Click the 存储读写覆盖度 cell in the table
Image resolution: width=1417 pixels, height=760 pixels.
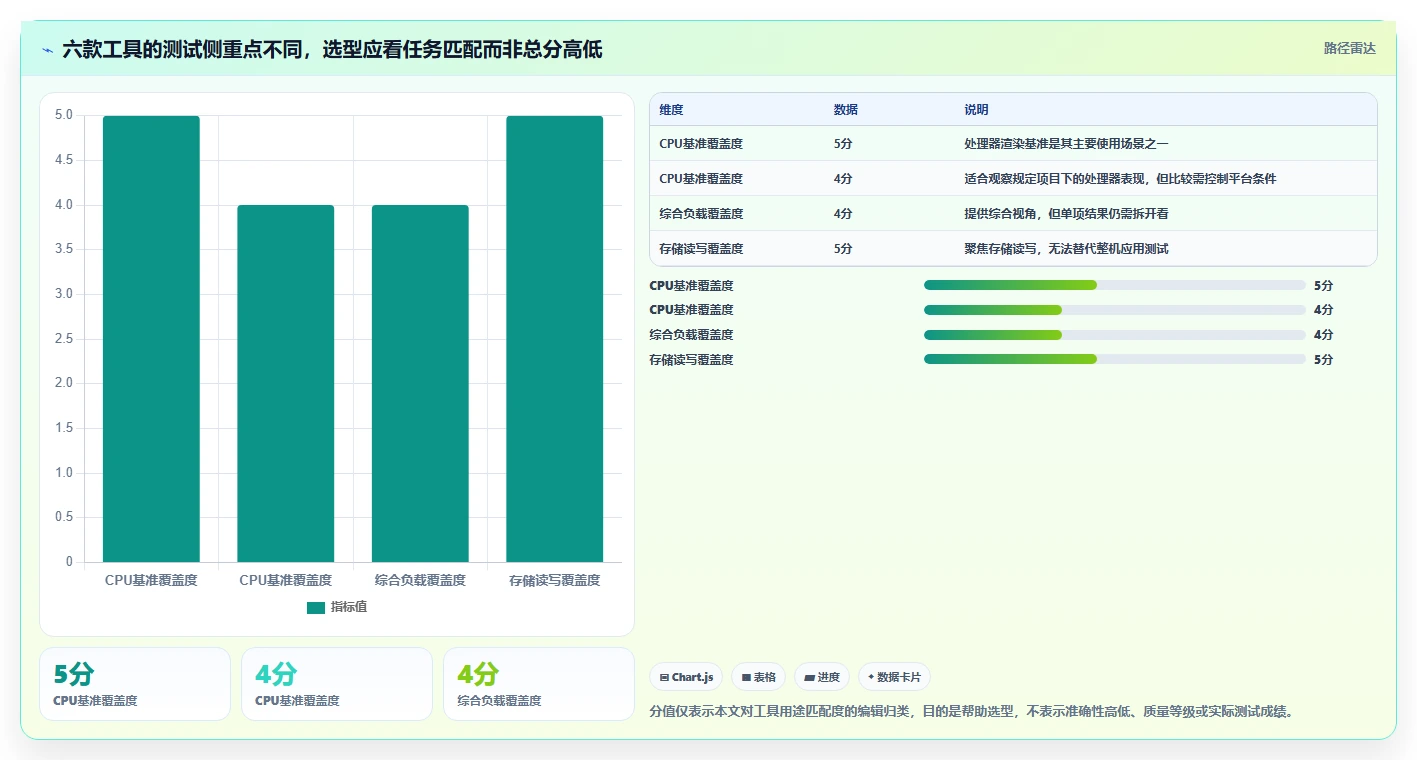click(x=701, y=248)
